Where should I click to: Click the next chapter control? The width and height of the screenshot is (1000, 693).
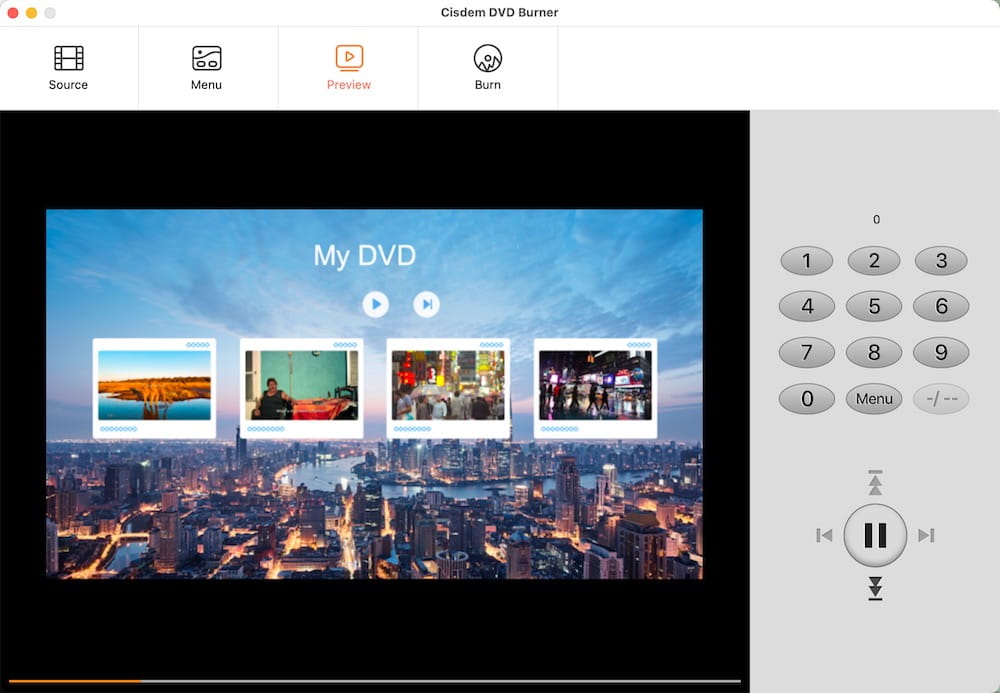pos(925,535)
